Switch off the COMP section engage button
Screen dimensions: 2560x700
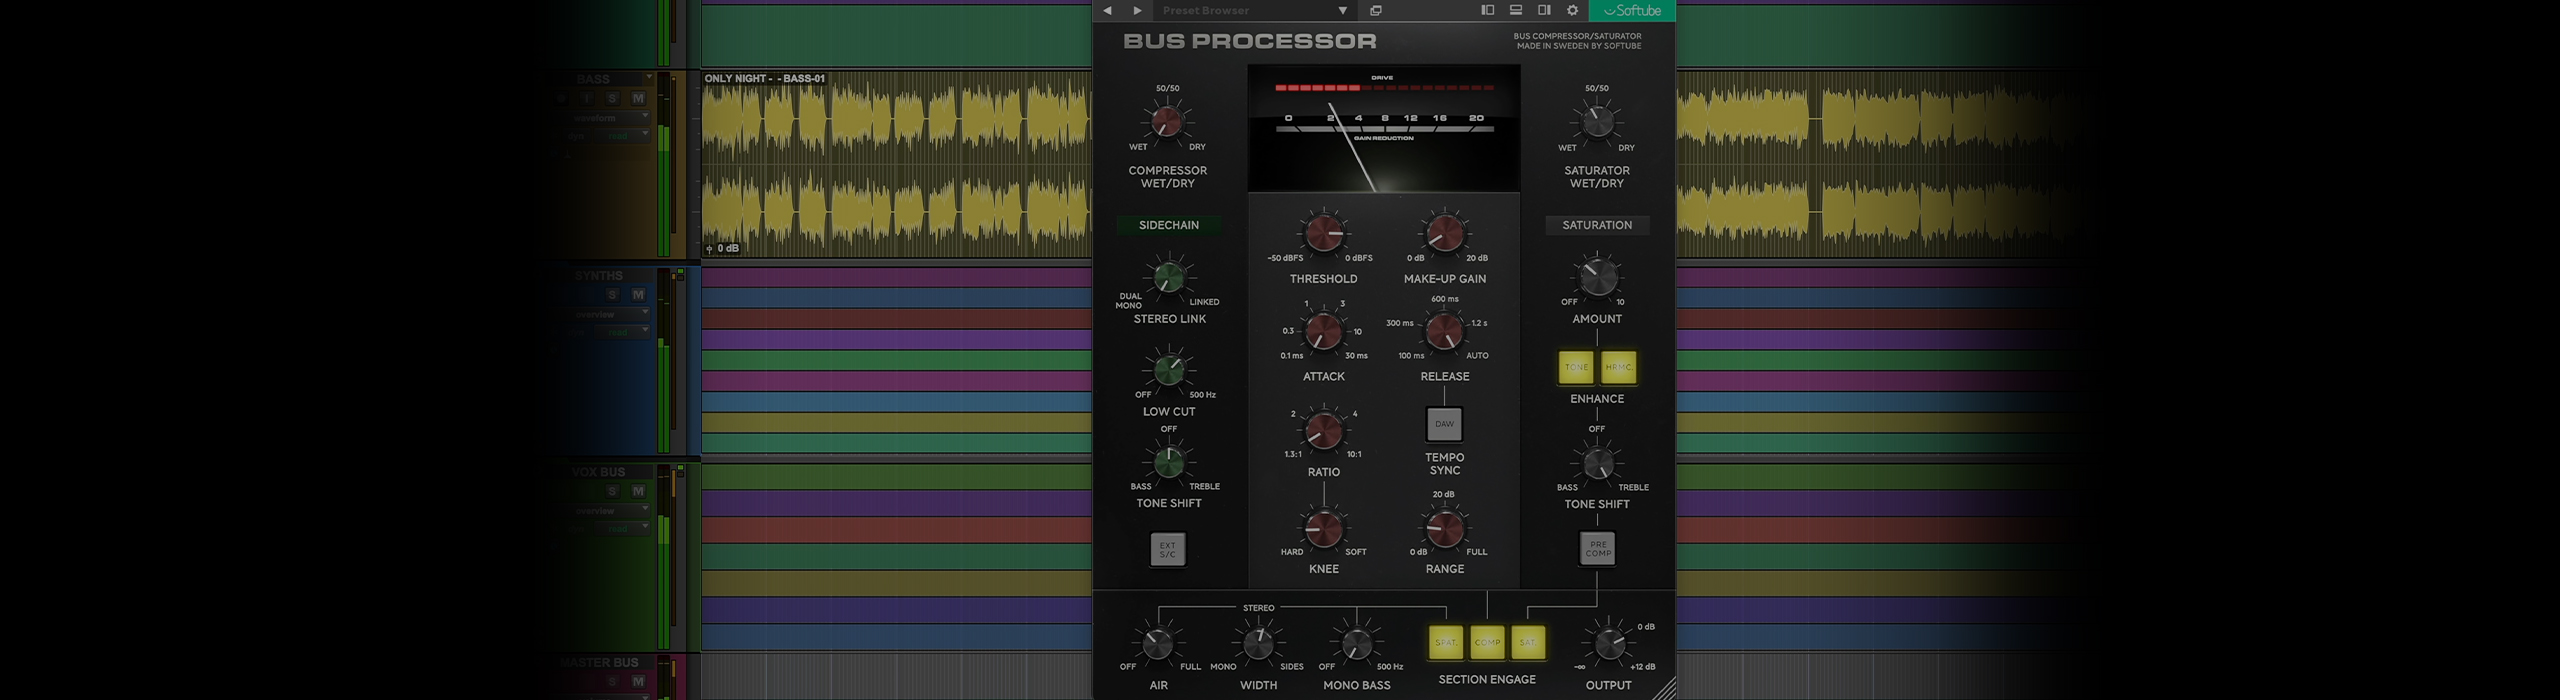coord(1487,642)
